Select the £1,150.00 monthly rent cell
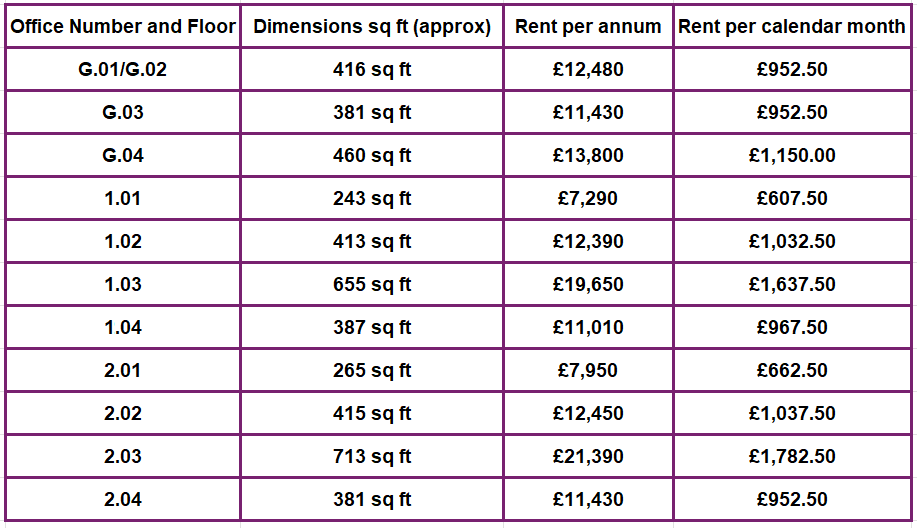 click(x=792, y=156)
